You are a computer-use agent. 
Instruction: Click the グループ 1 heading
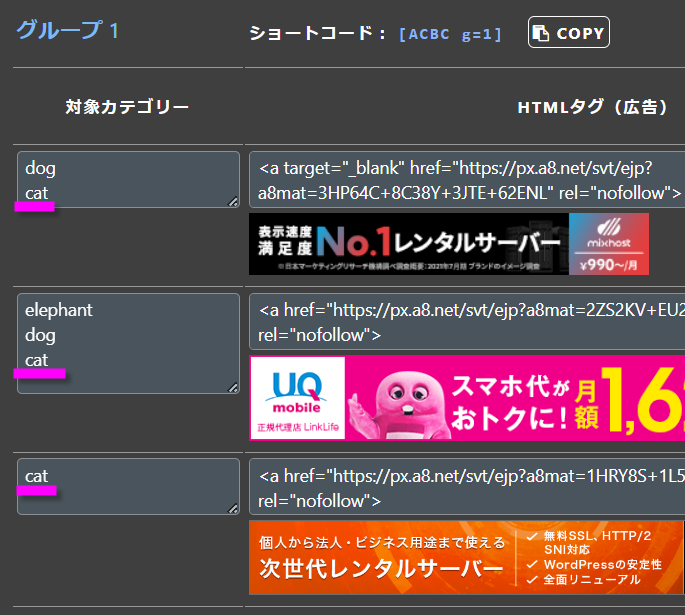pyautogui.click(x=67, y=30)
